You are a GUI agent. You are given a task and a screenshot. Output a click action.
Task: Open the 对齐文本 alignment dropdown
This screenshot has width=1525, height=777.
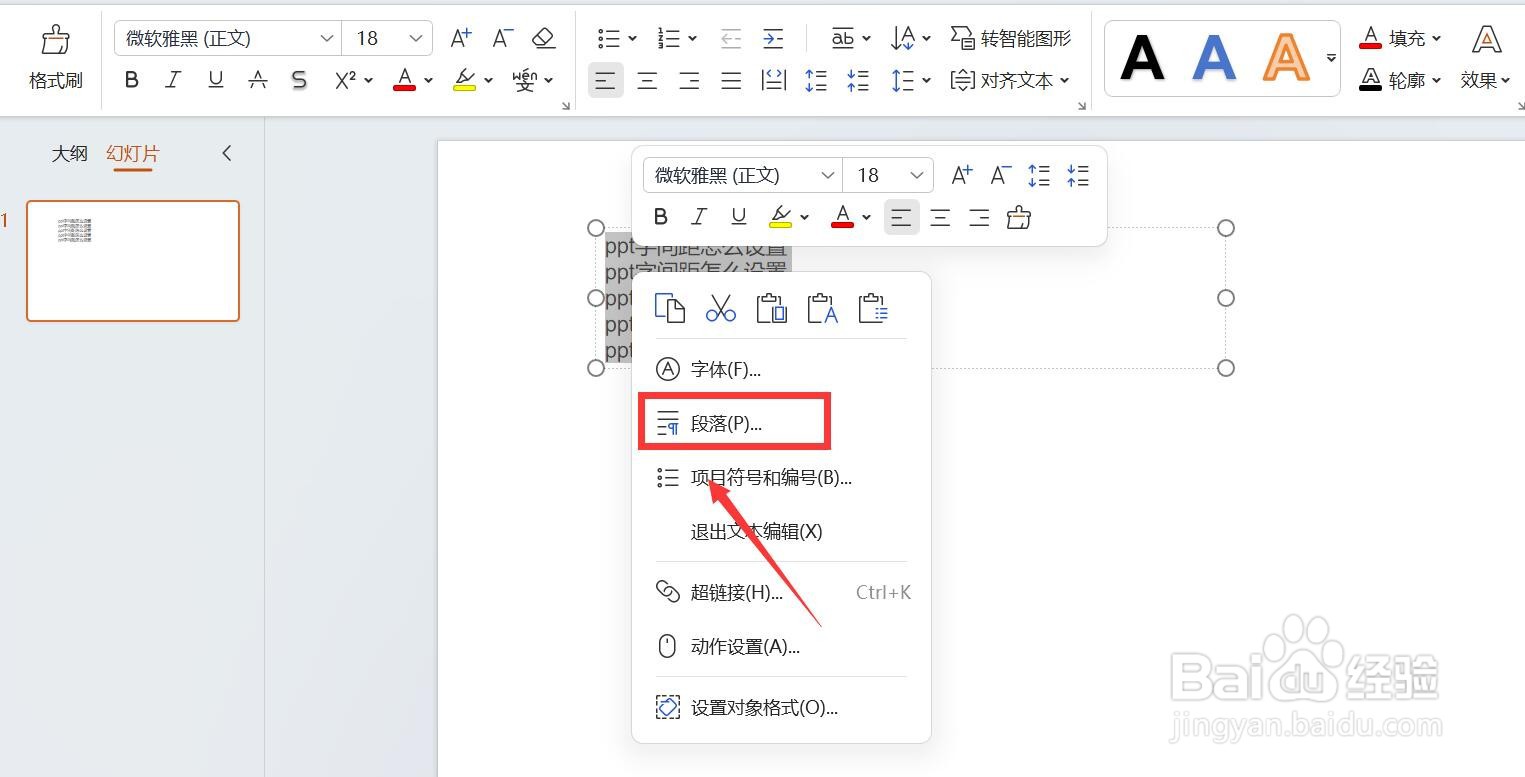pyautogui.click(x=1010, y=80)
